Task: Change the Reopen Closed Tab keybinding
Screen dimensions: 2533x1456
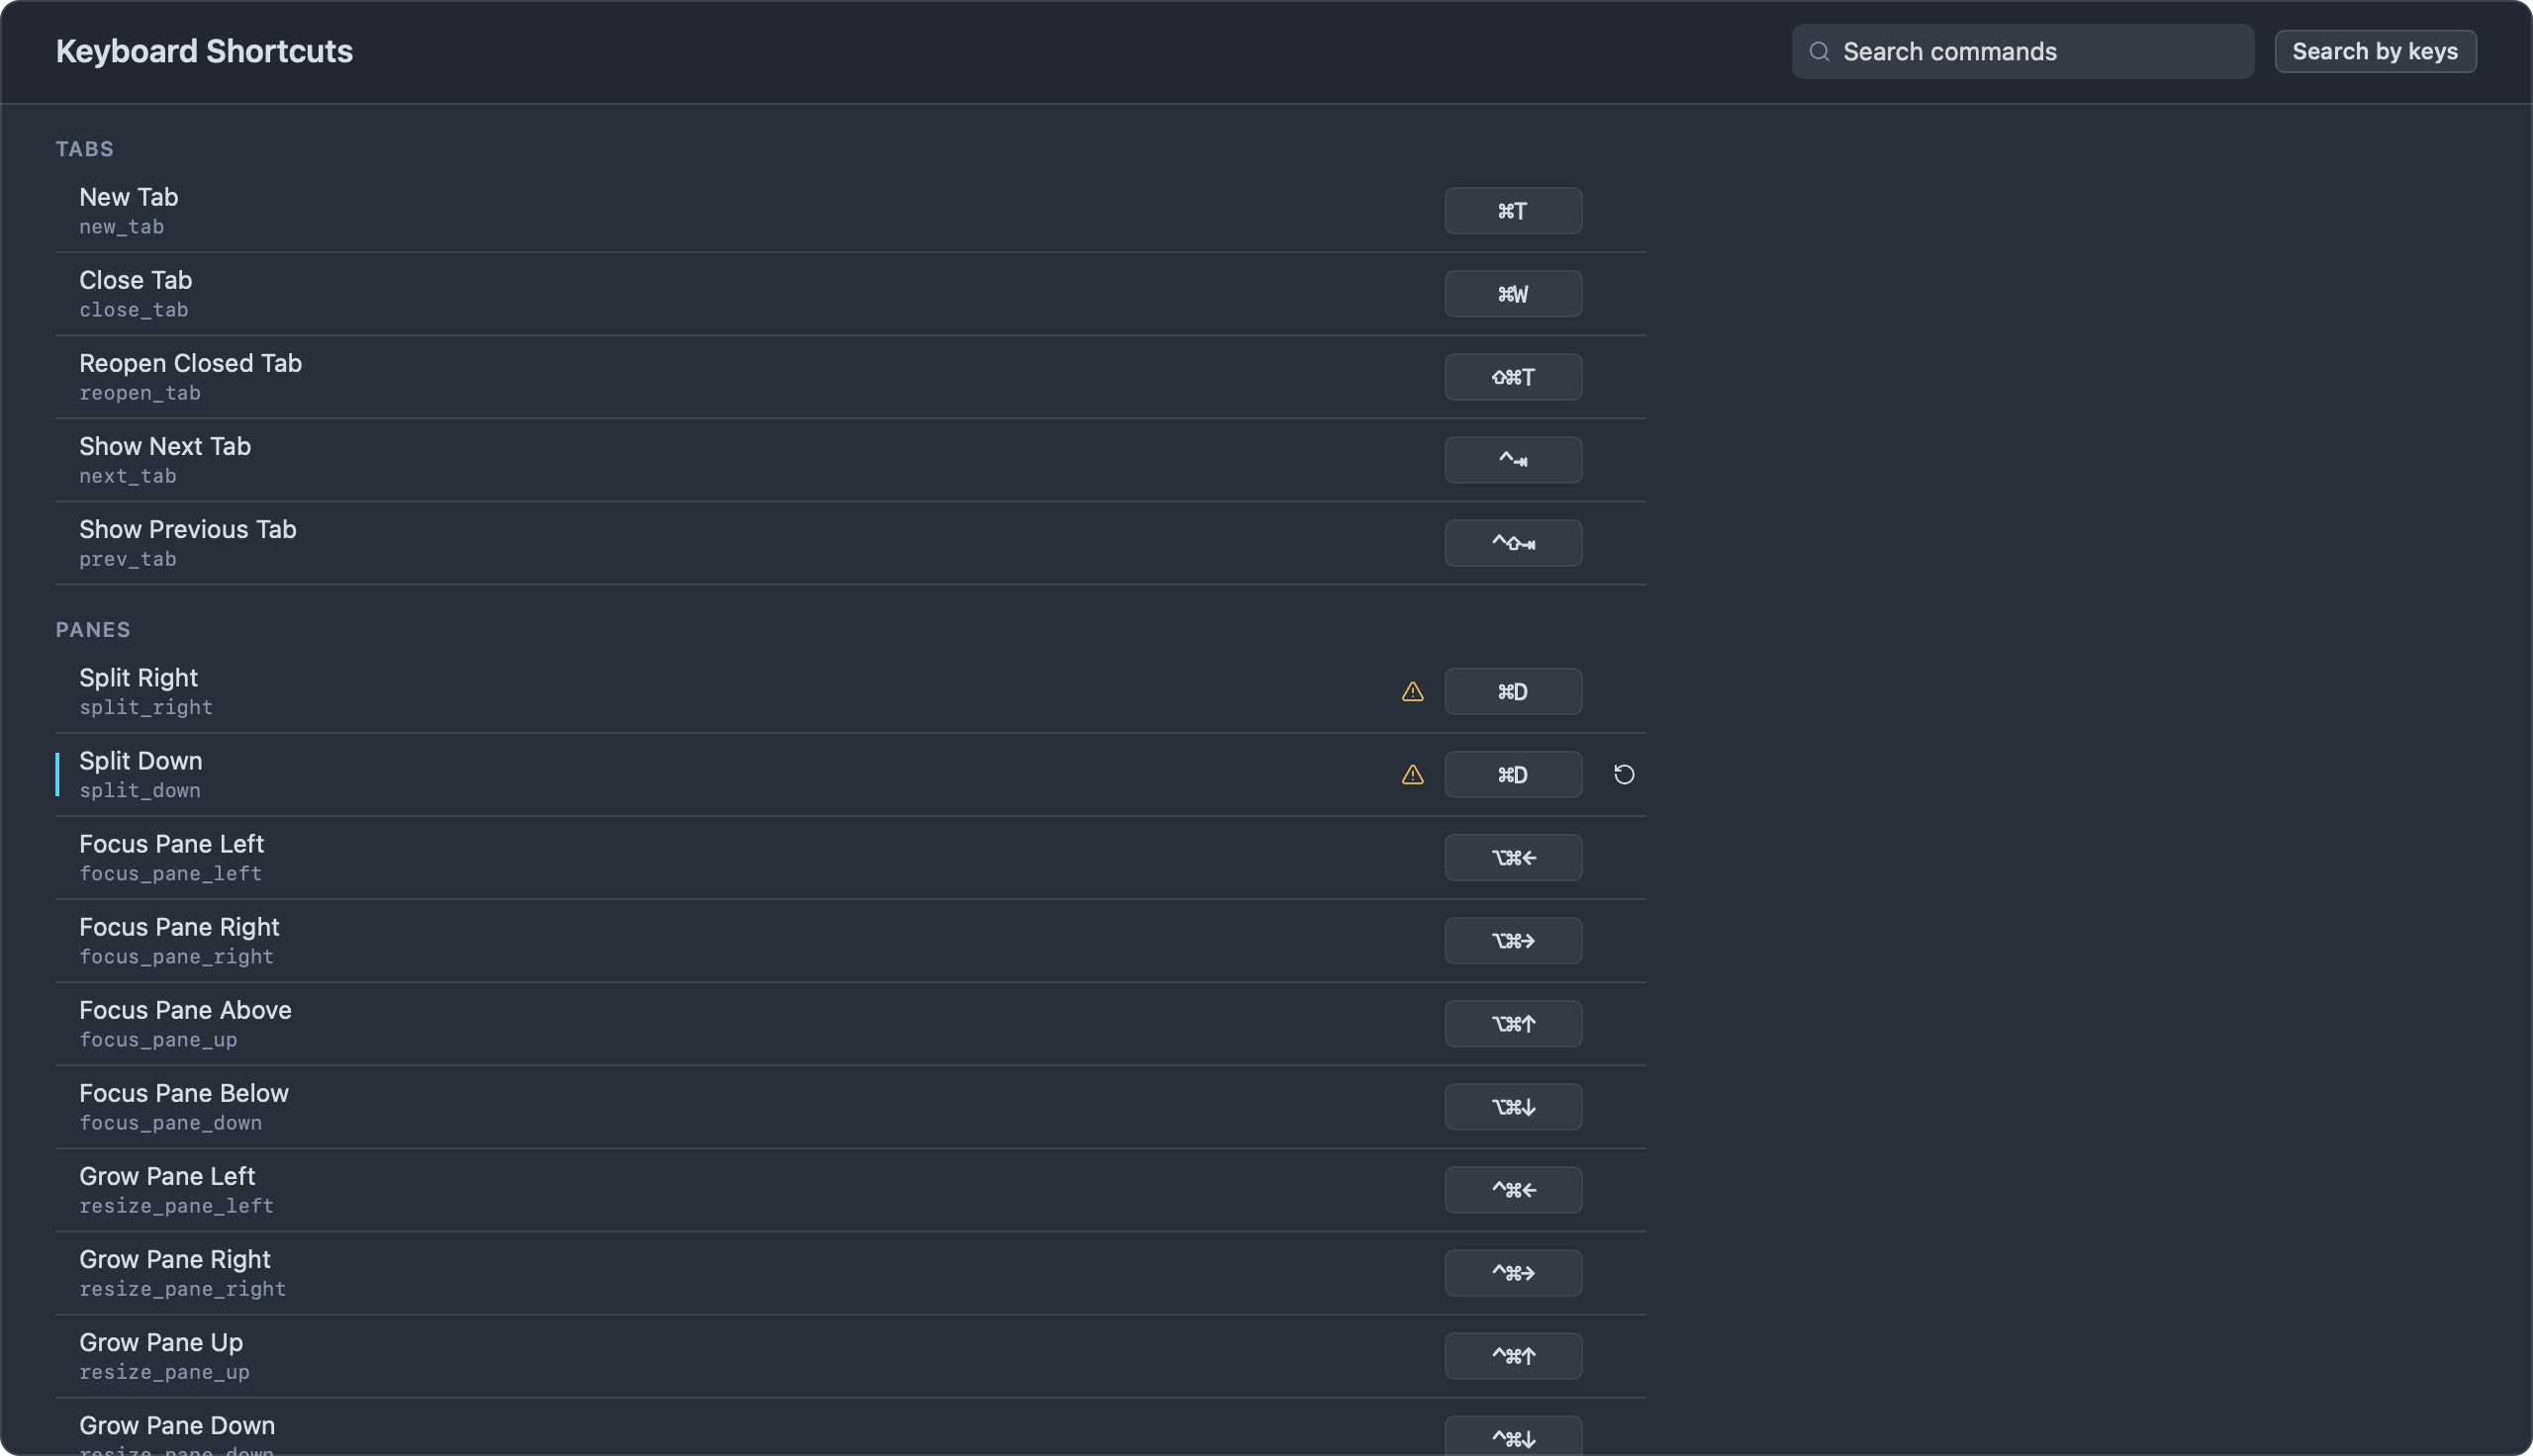Action: [x=1513, y=376]
